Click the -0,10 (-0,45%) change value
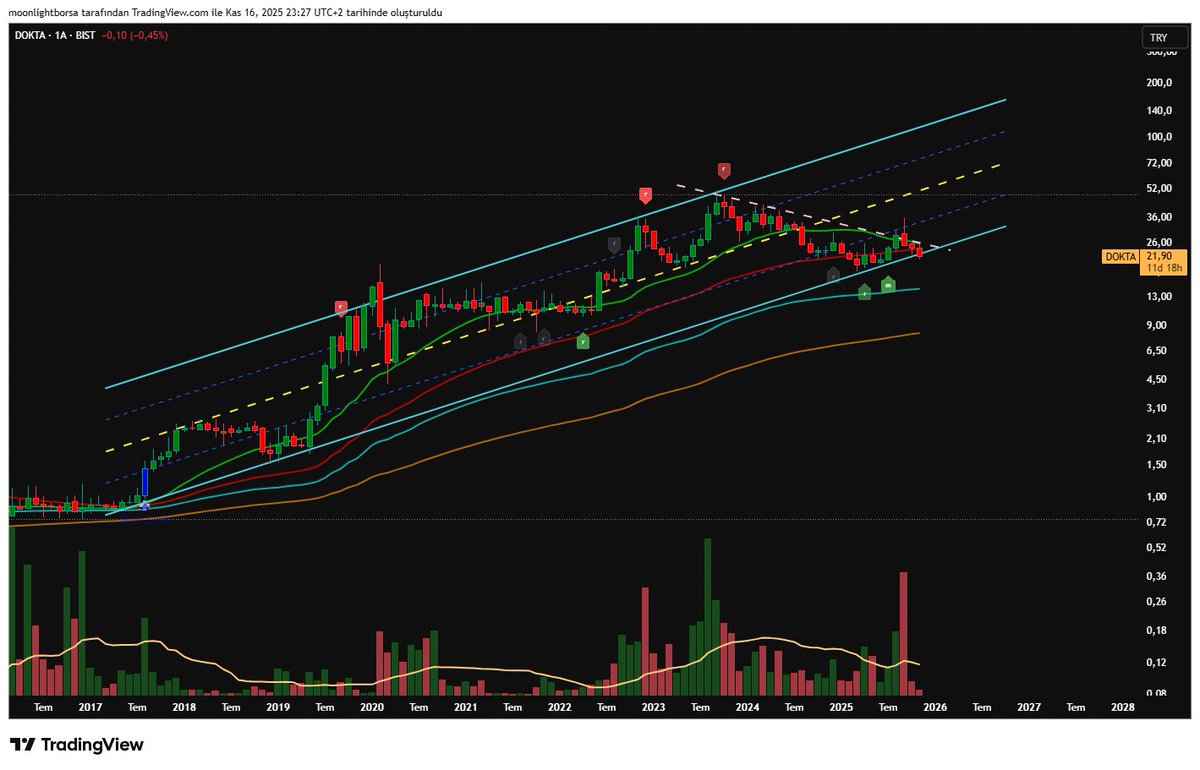The image size is (1200, 770). pyautogui.click(x=134, y=35)
